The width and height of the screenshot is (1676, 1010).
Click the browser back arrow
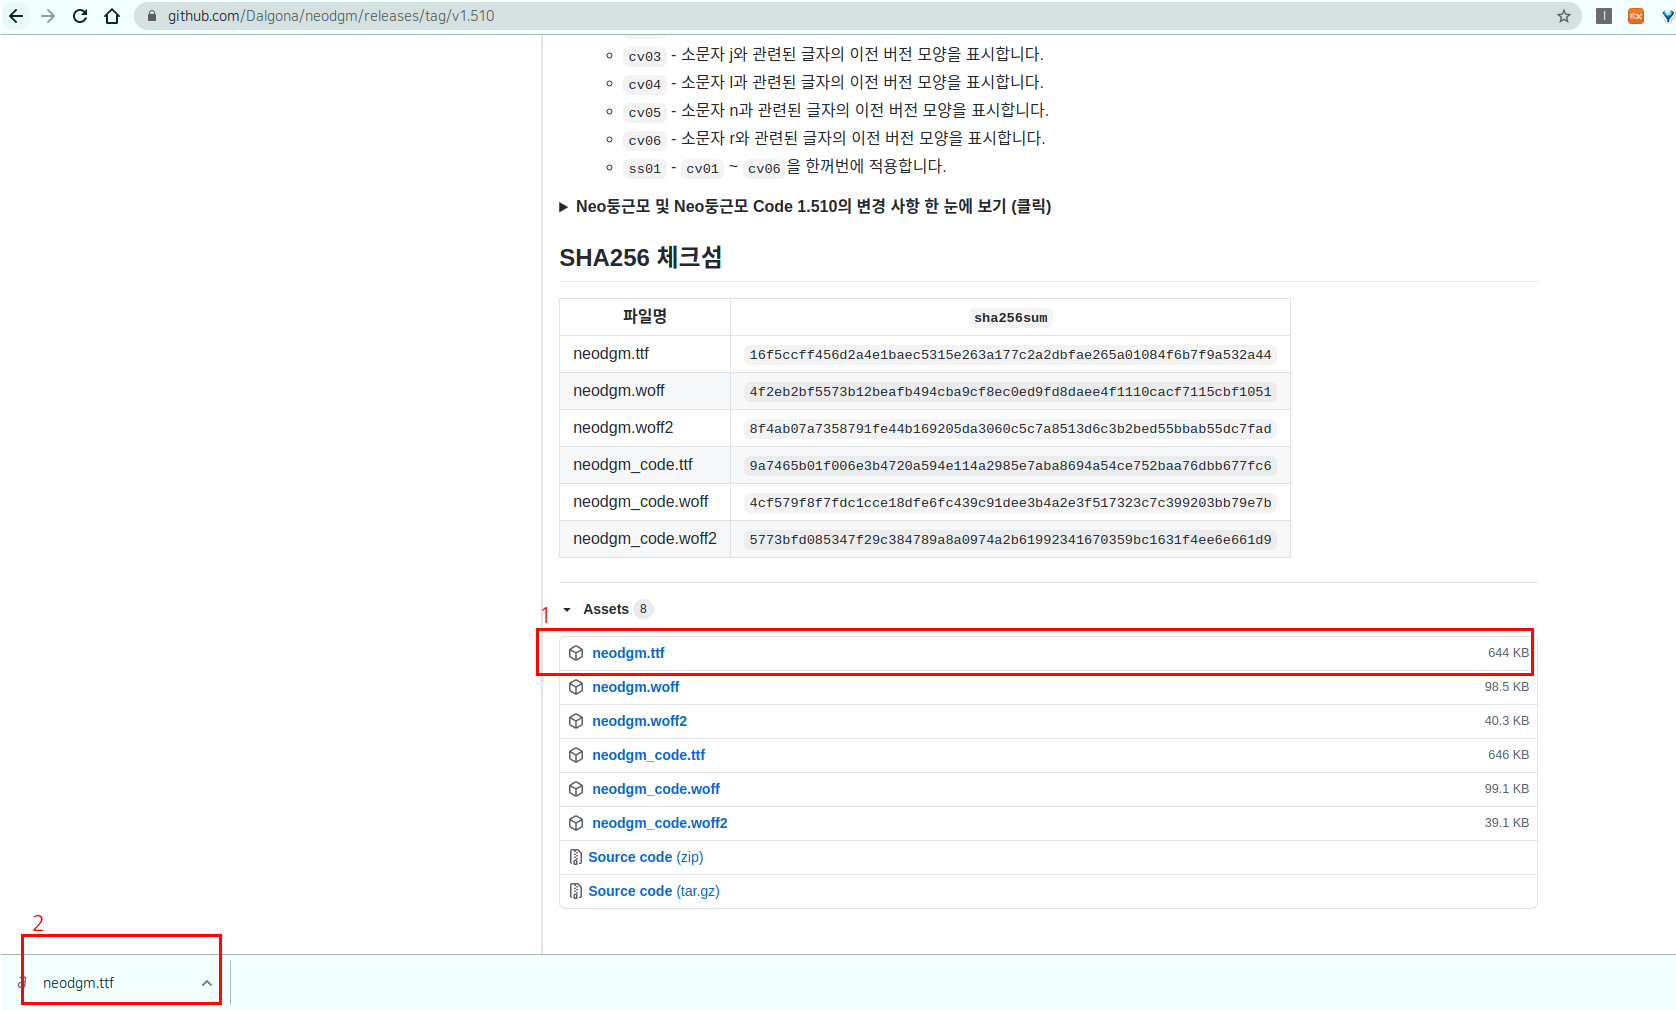[16, 16]
